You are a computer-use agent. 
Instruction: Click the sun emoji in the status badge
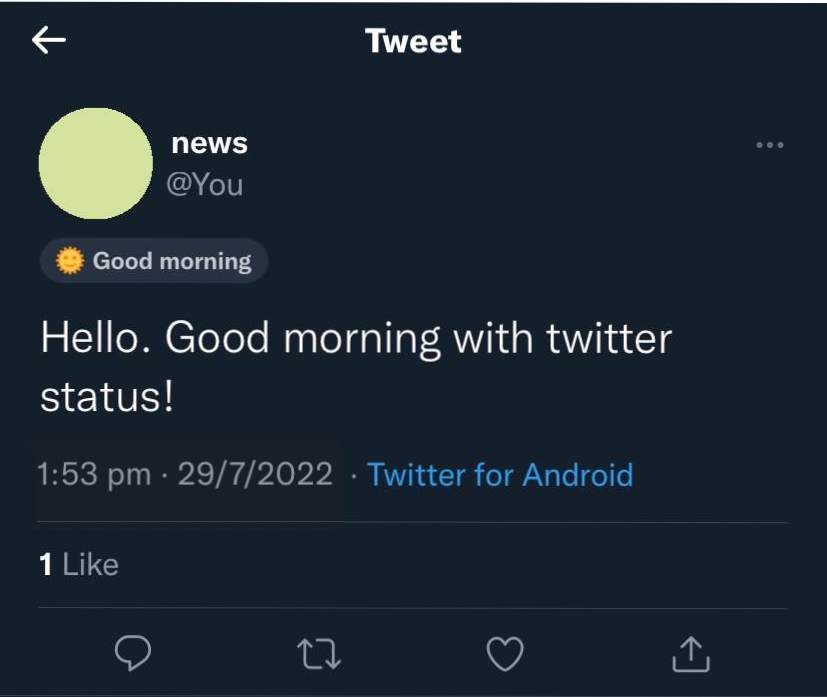69,261
